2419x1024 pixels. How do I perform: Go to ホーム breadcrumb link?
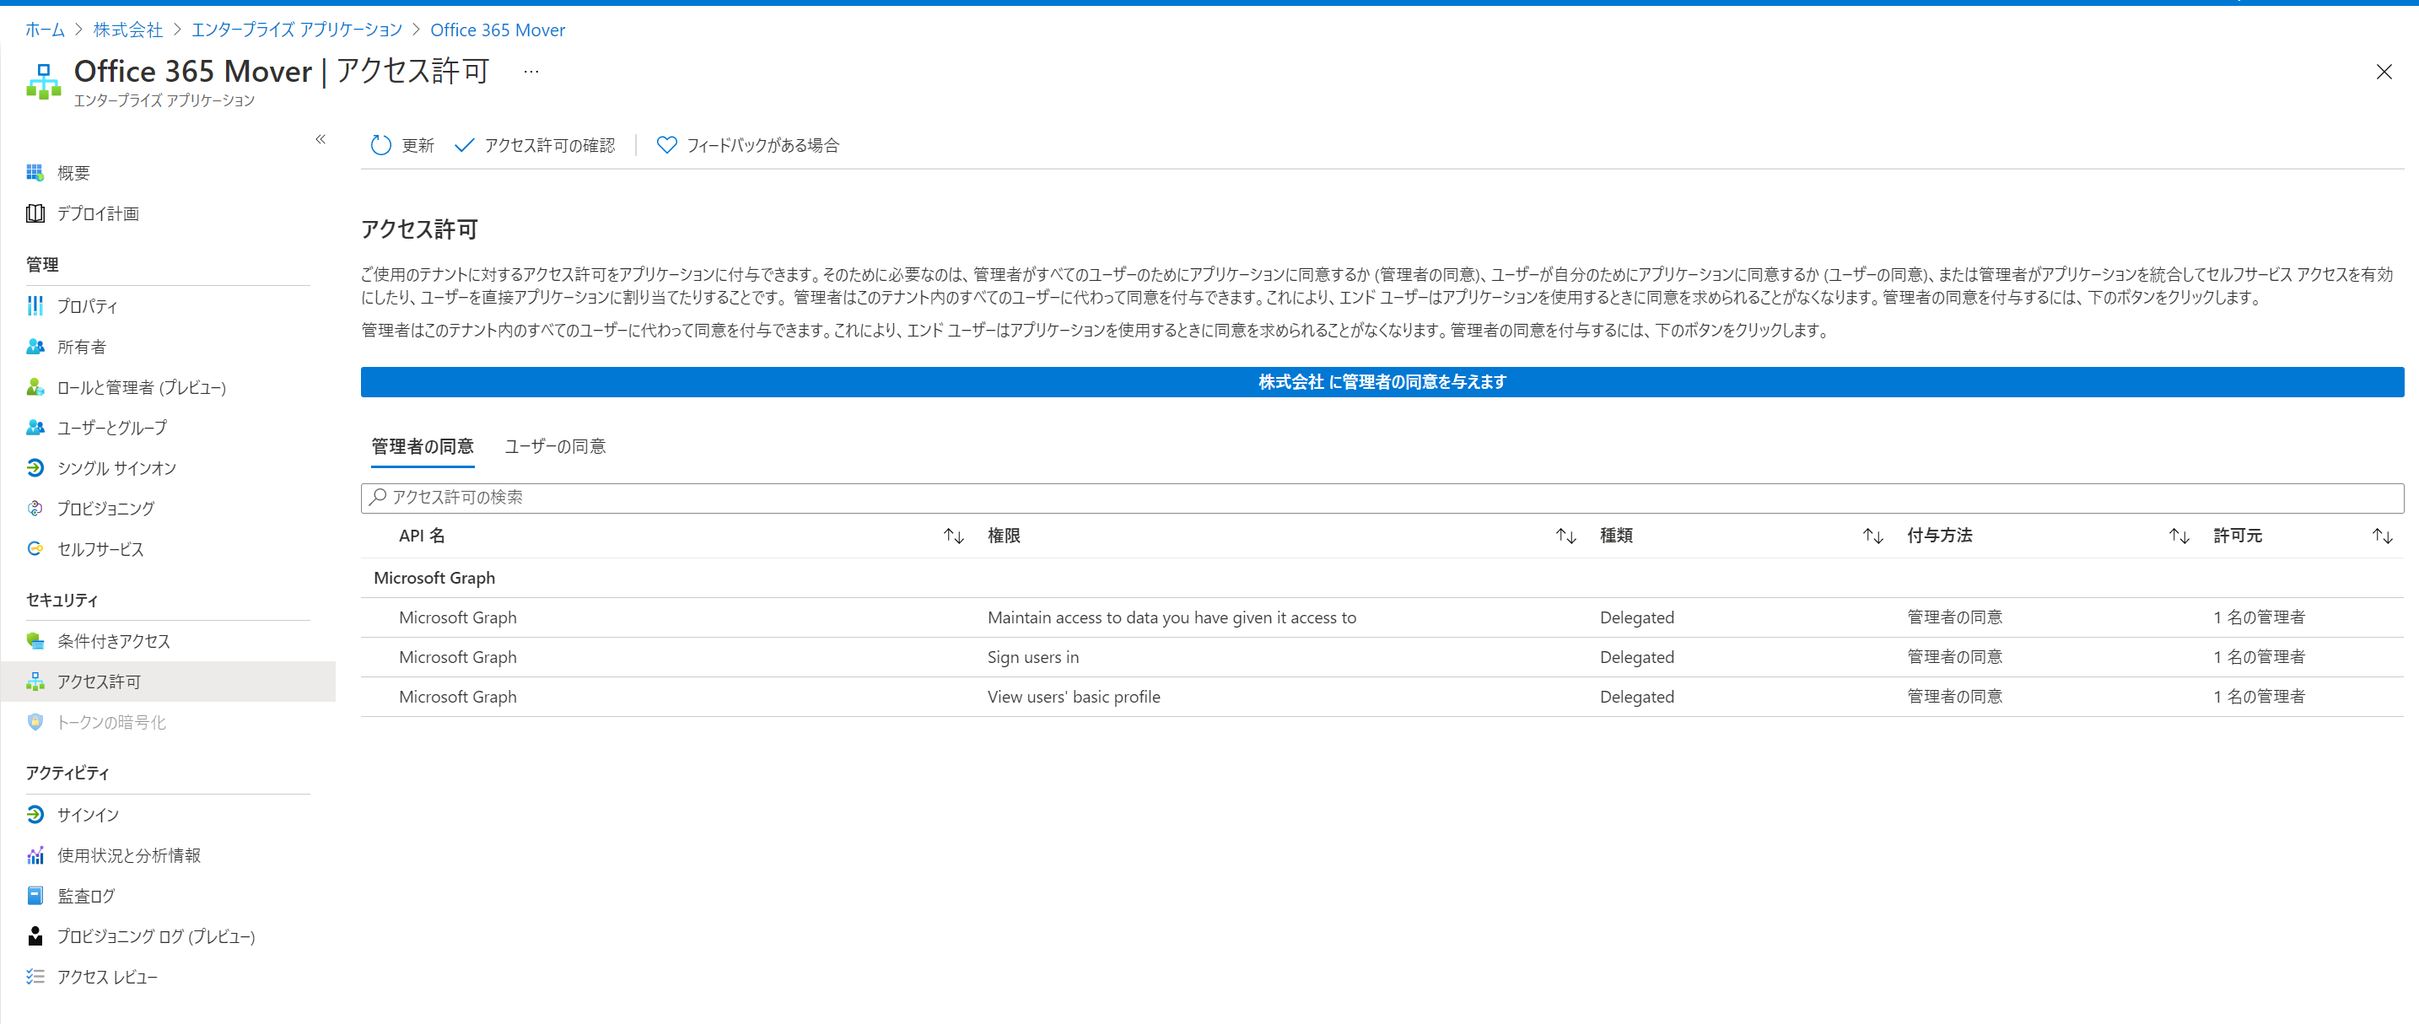coord(45,30)
